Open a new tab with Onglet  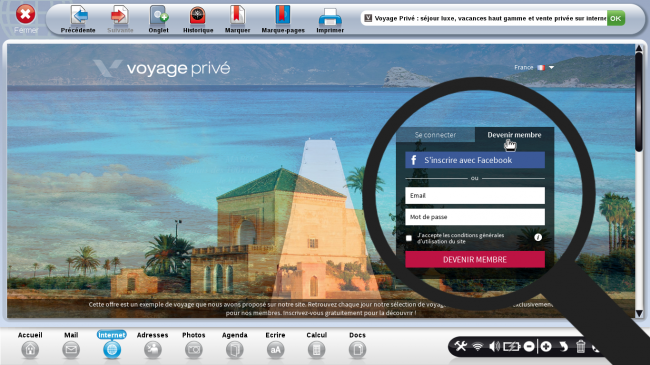click(158, 19)
